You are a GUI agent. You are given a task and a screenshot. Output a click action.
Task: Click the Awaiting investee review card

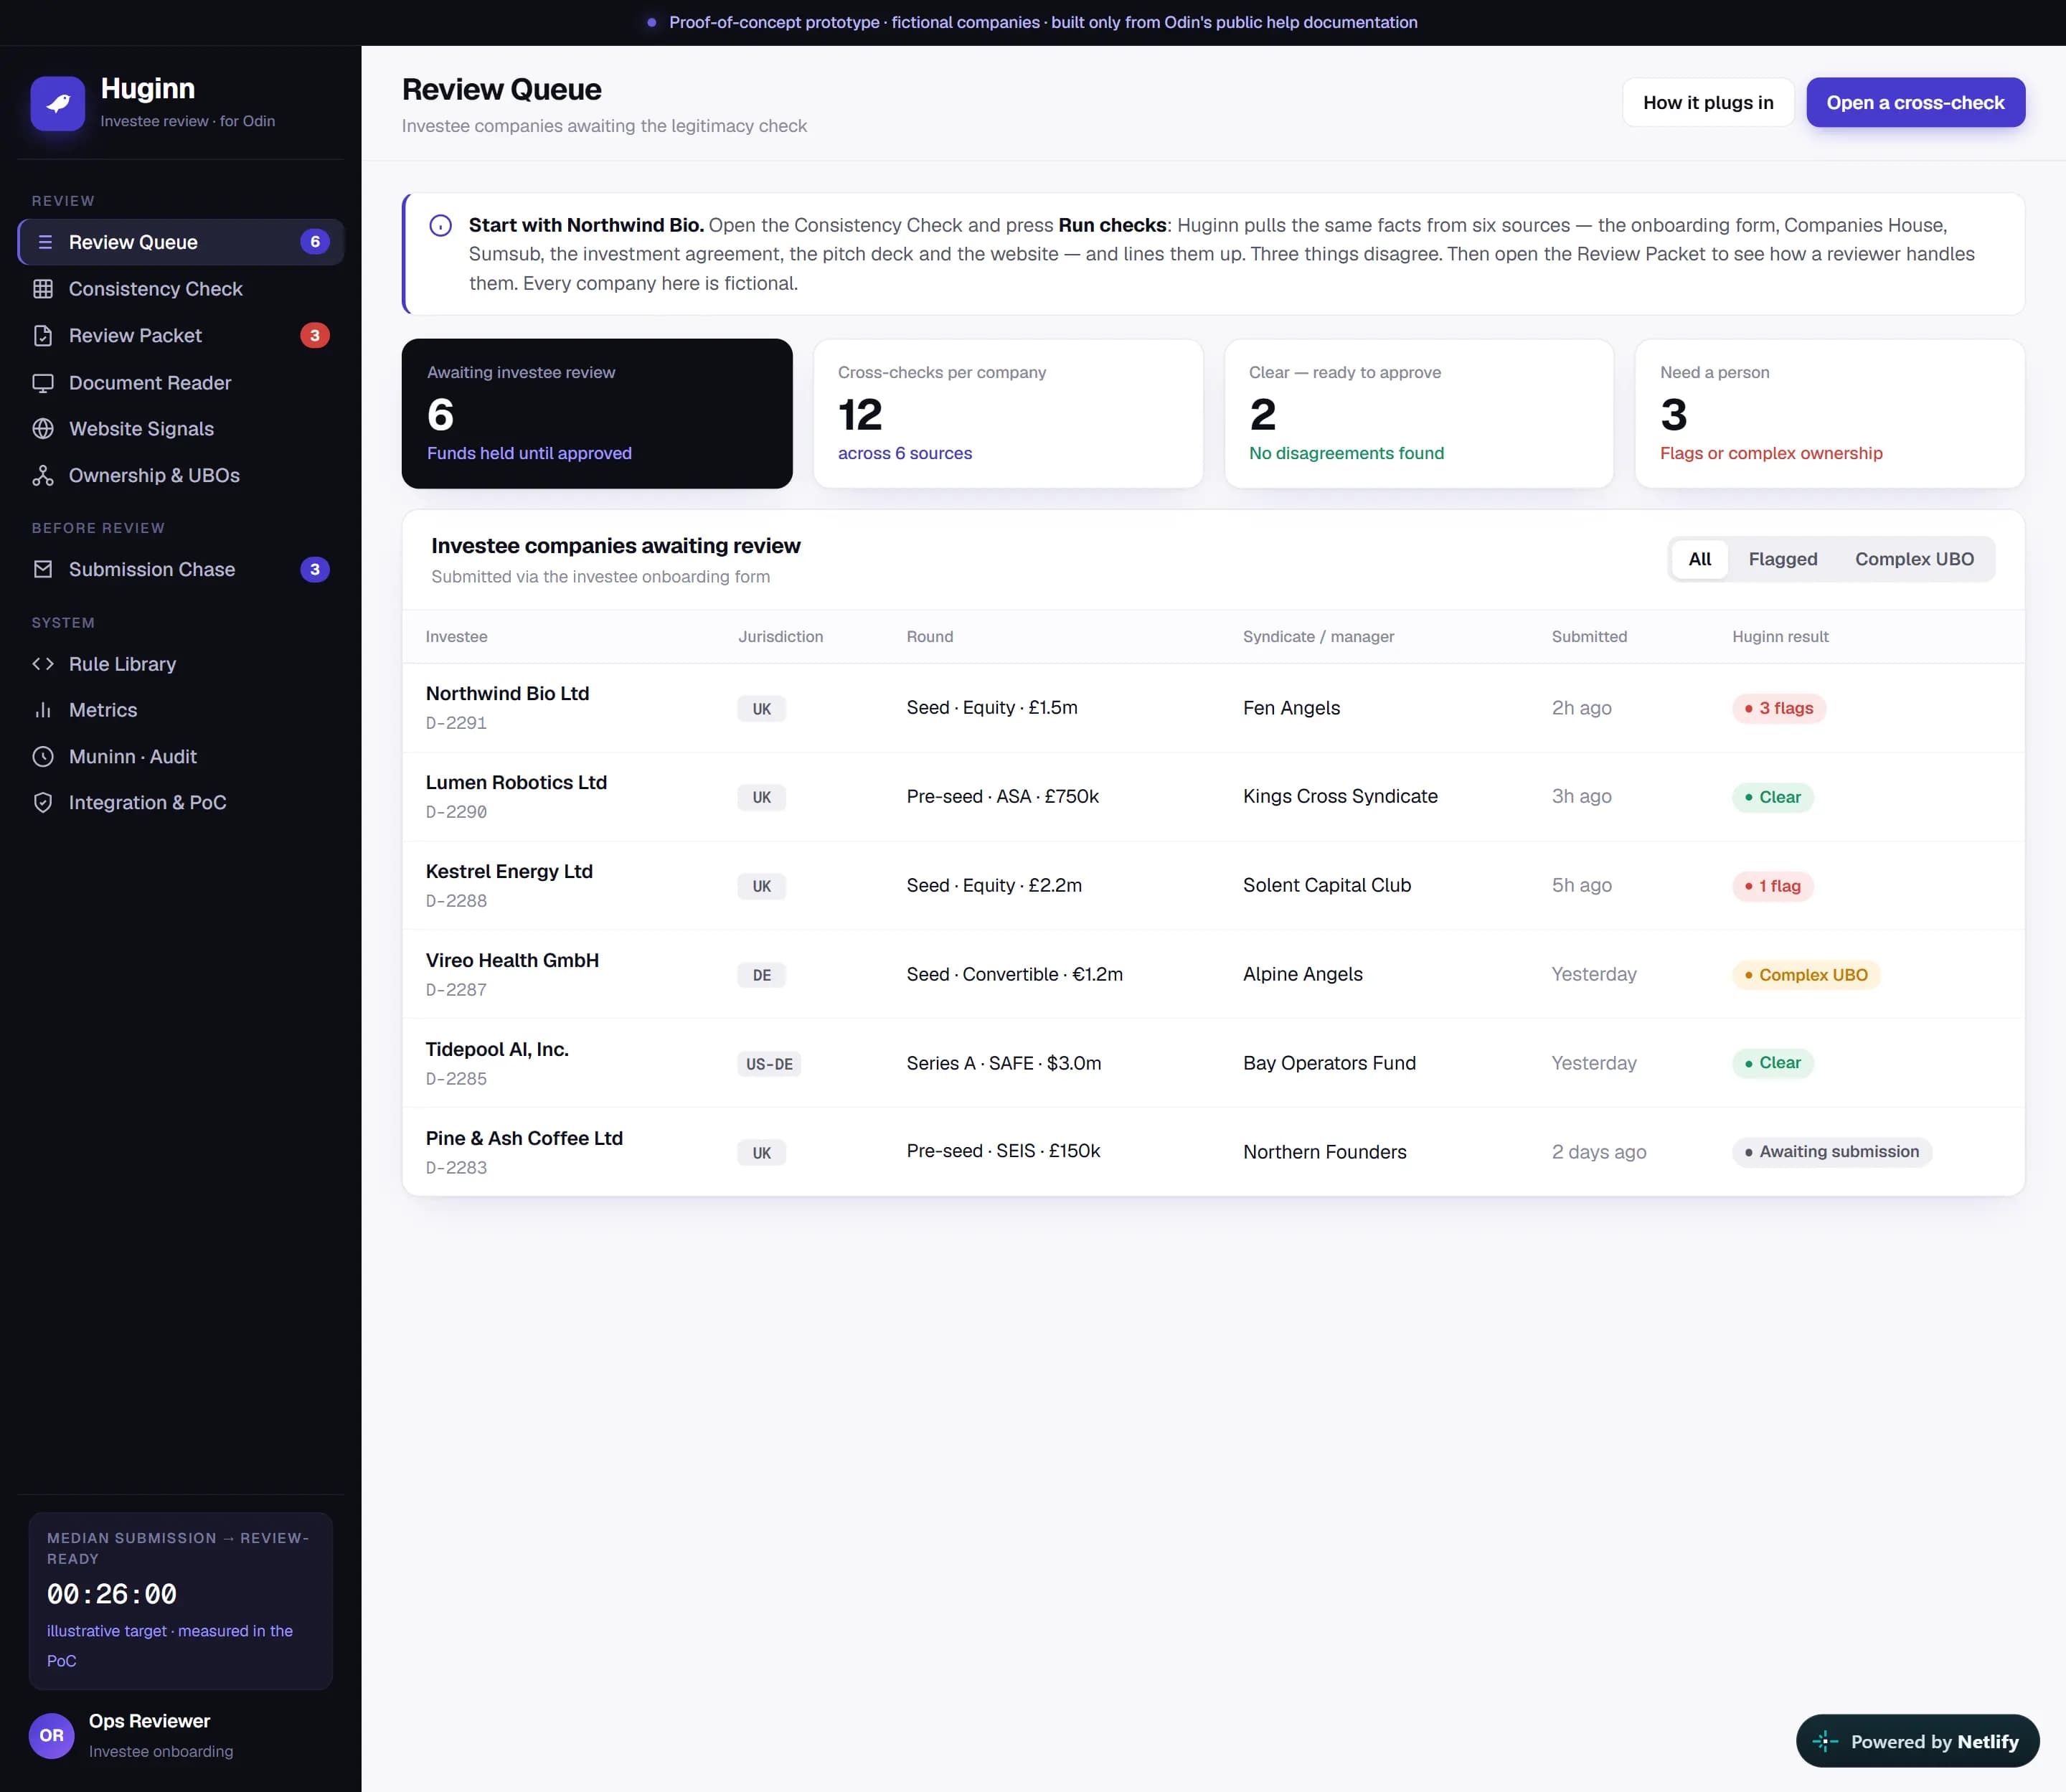(597, 414)
